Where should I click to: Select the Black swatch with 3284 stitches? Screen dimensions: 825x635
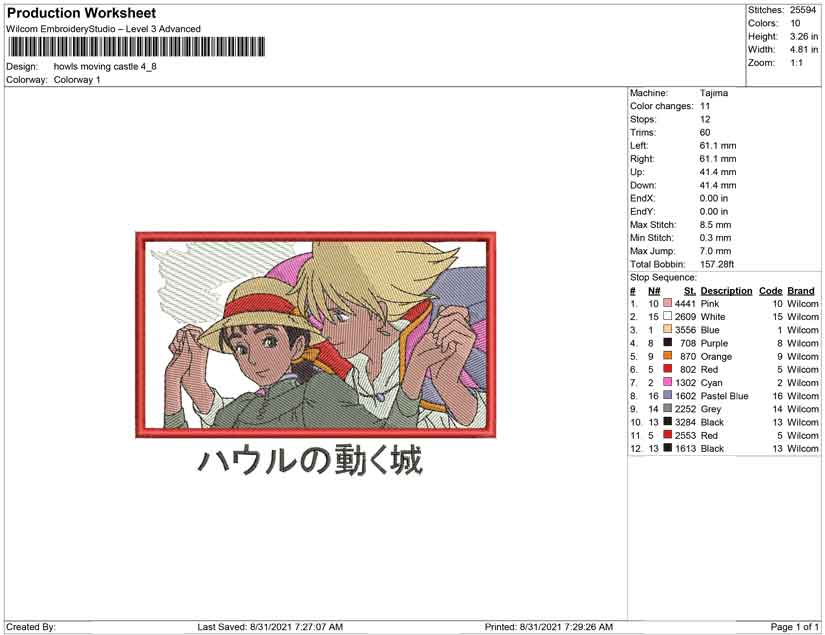668,422
